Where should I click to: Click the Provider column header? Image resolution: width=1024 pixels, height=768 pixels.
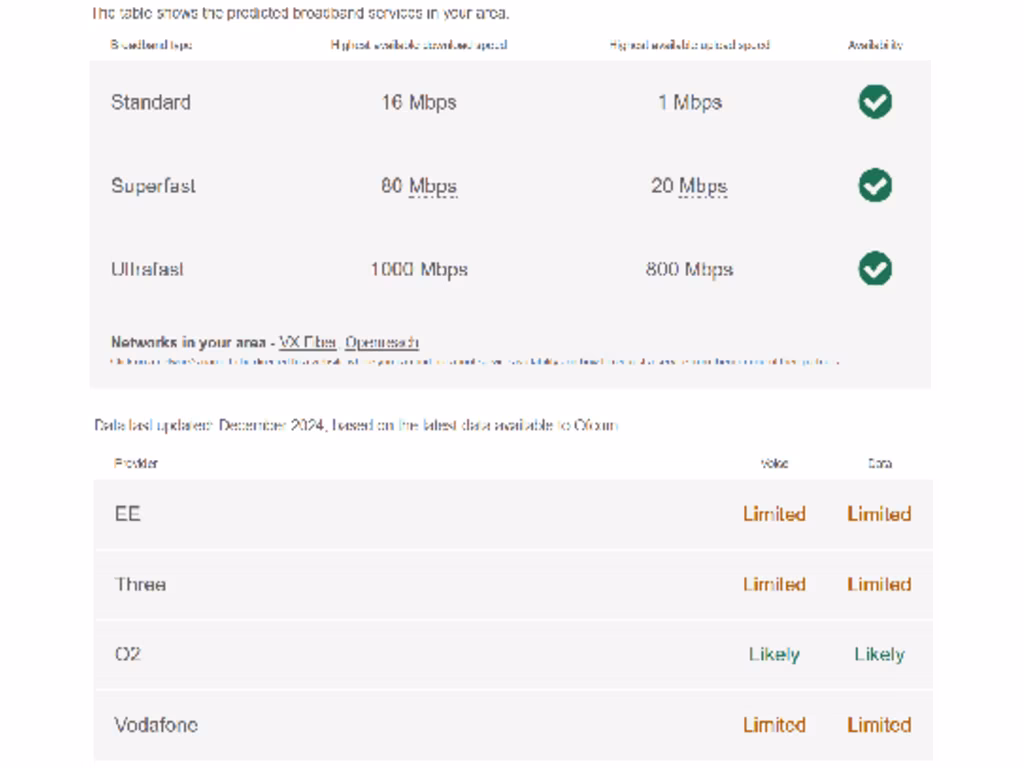tap(136, 463)
